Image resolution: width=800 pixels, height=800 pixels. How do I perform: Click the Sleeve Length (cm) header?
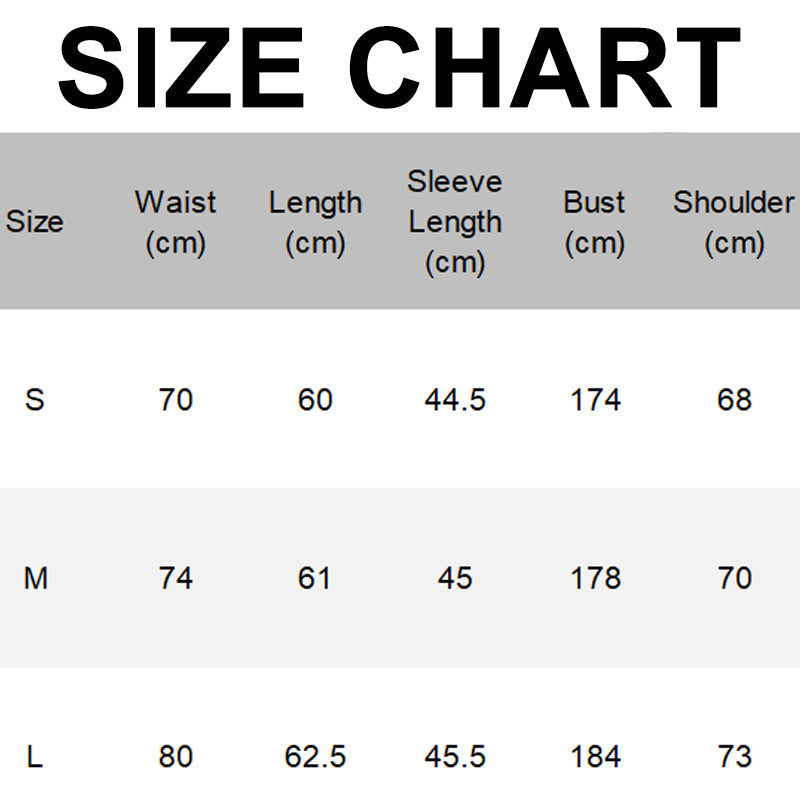coord(455,221)
